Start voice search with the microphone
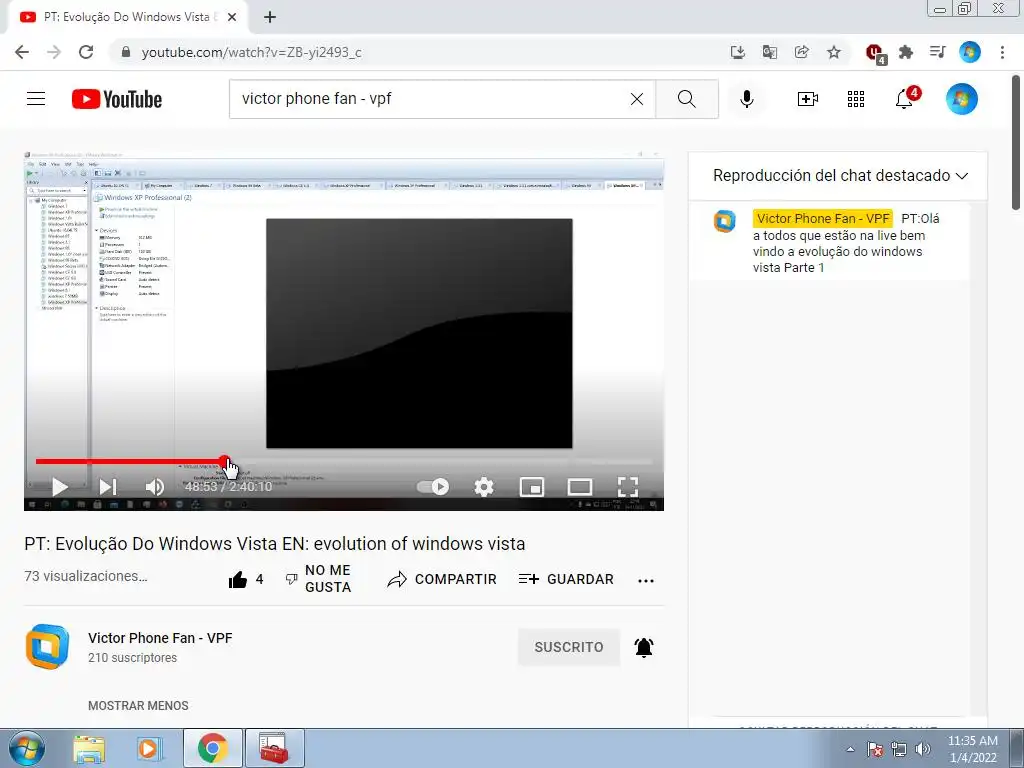 746,99
